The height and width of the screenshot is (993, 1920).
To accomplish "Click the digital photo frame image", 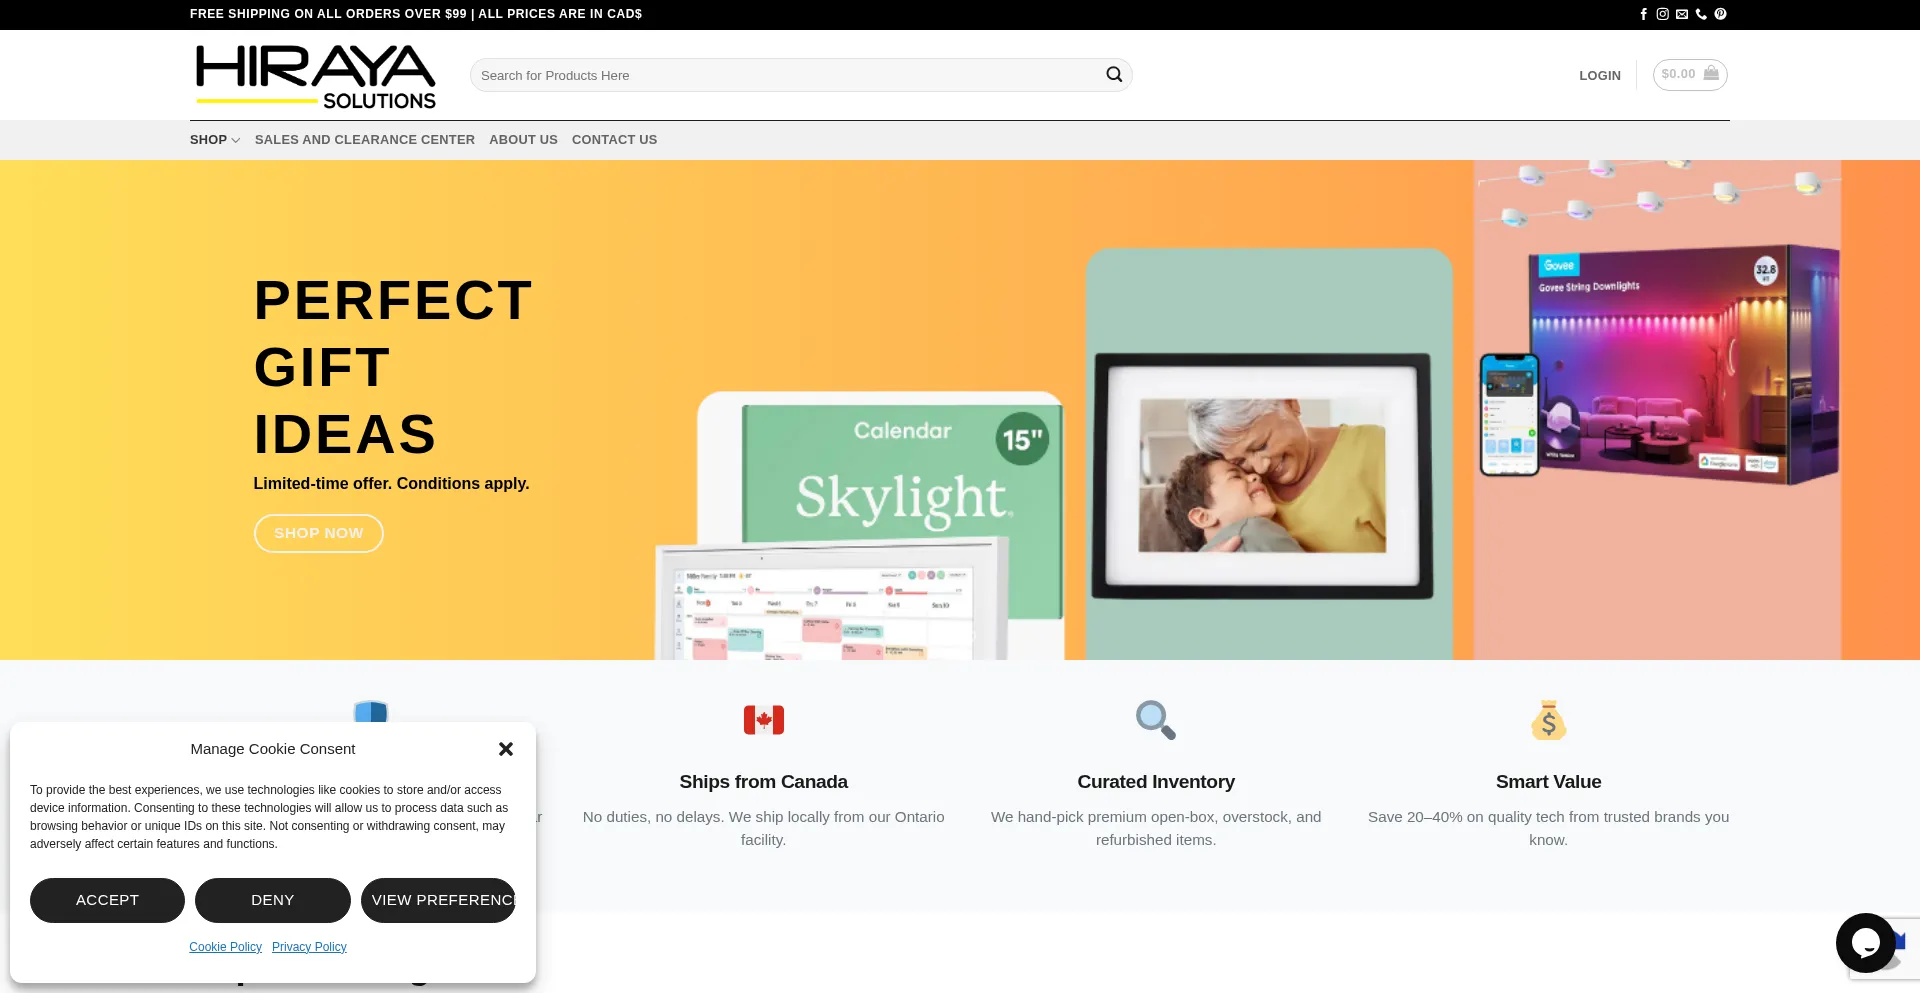I will (x=1263, y=476).
